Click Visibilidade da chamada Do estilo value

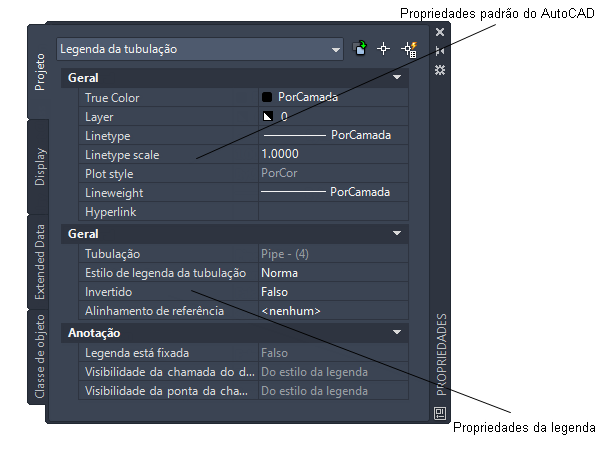click(333, 372)
